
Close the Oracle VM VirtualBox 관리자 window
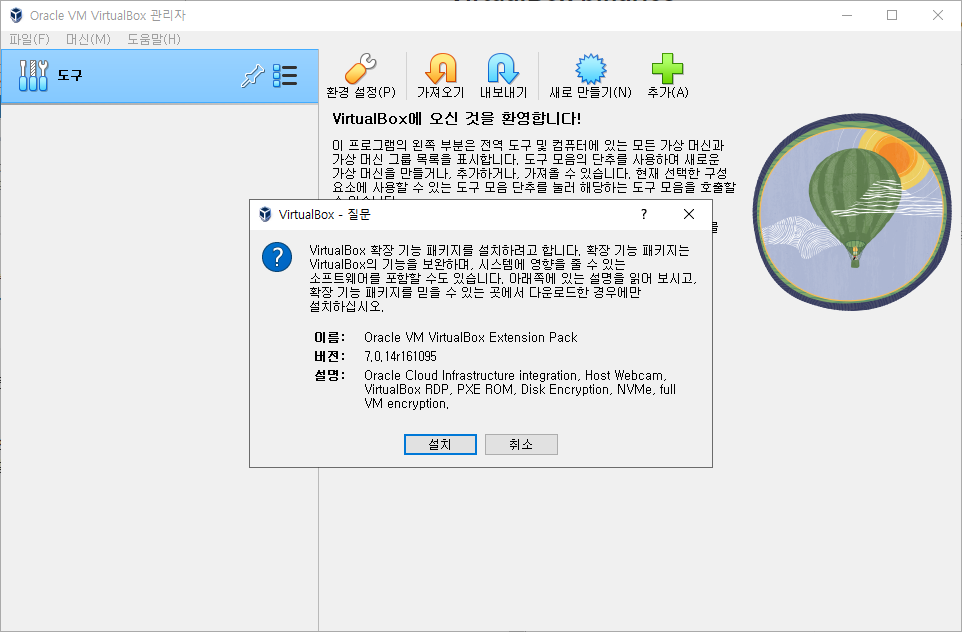937,15
